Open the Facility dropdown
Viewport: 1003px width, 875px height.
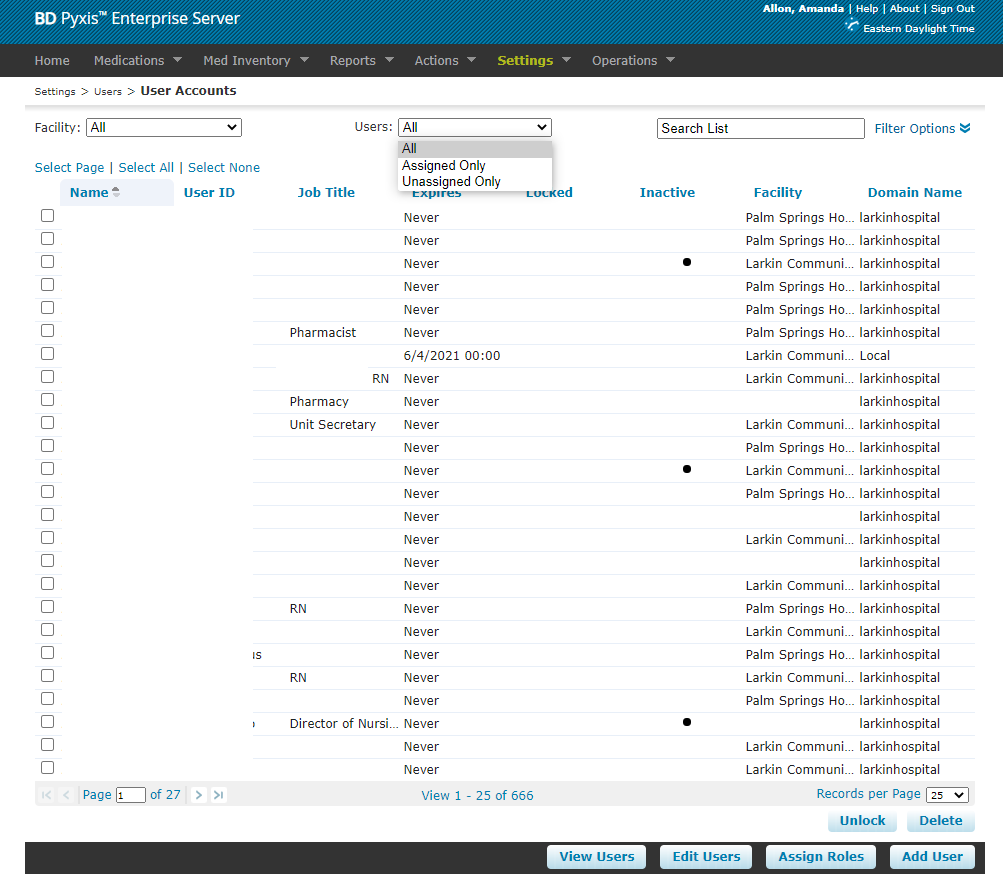click(x=164, y=128)
